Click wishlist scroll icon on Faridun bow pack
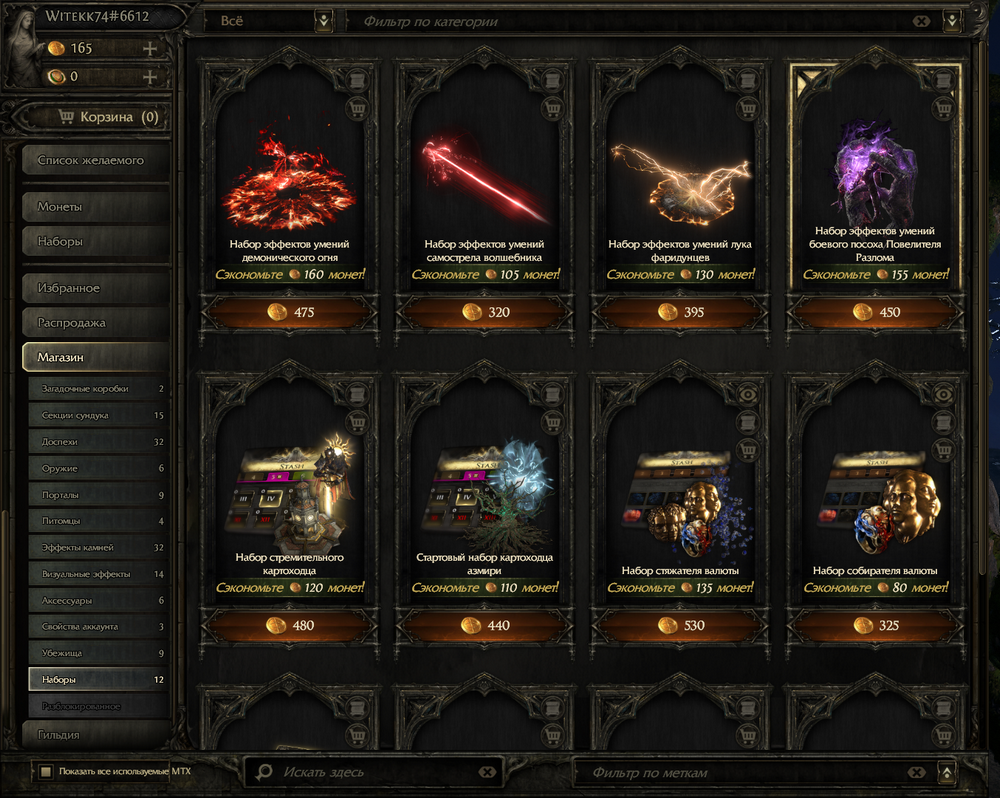The height and width of the screenshot is (798, 1000). (747, 81)
